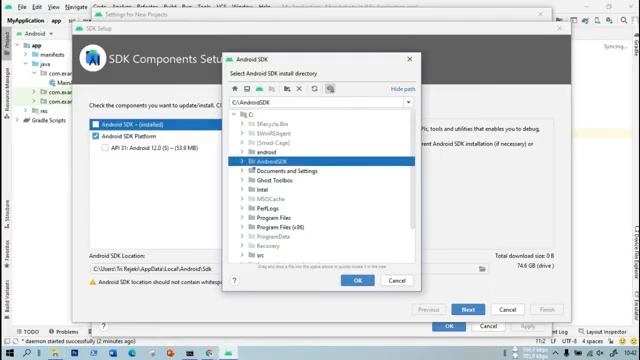Click Cancel in Settings for New Projects window

pos(488,326)
